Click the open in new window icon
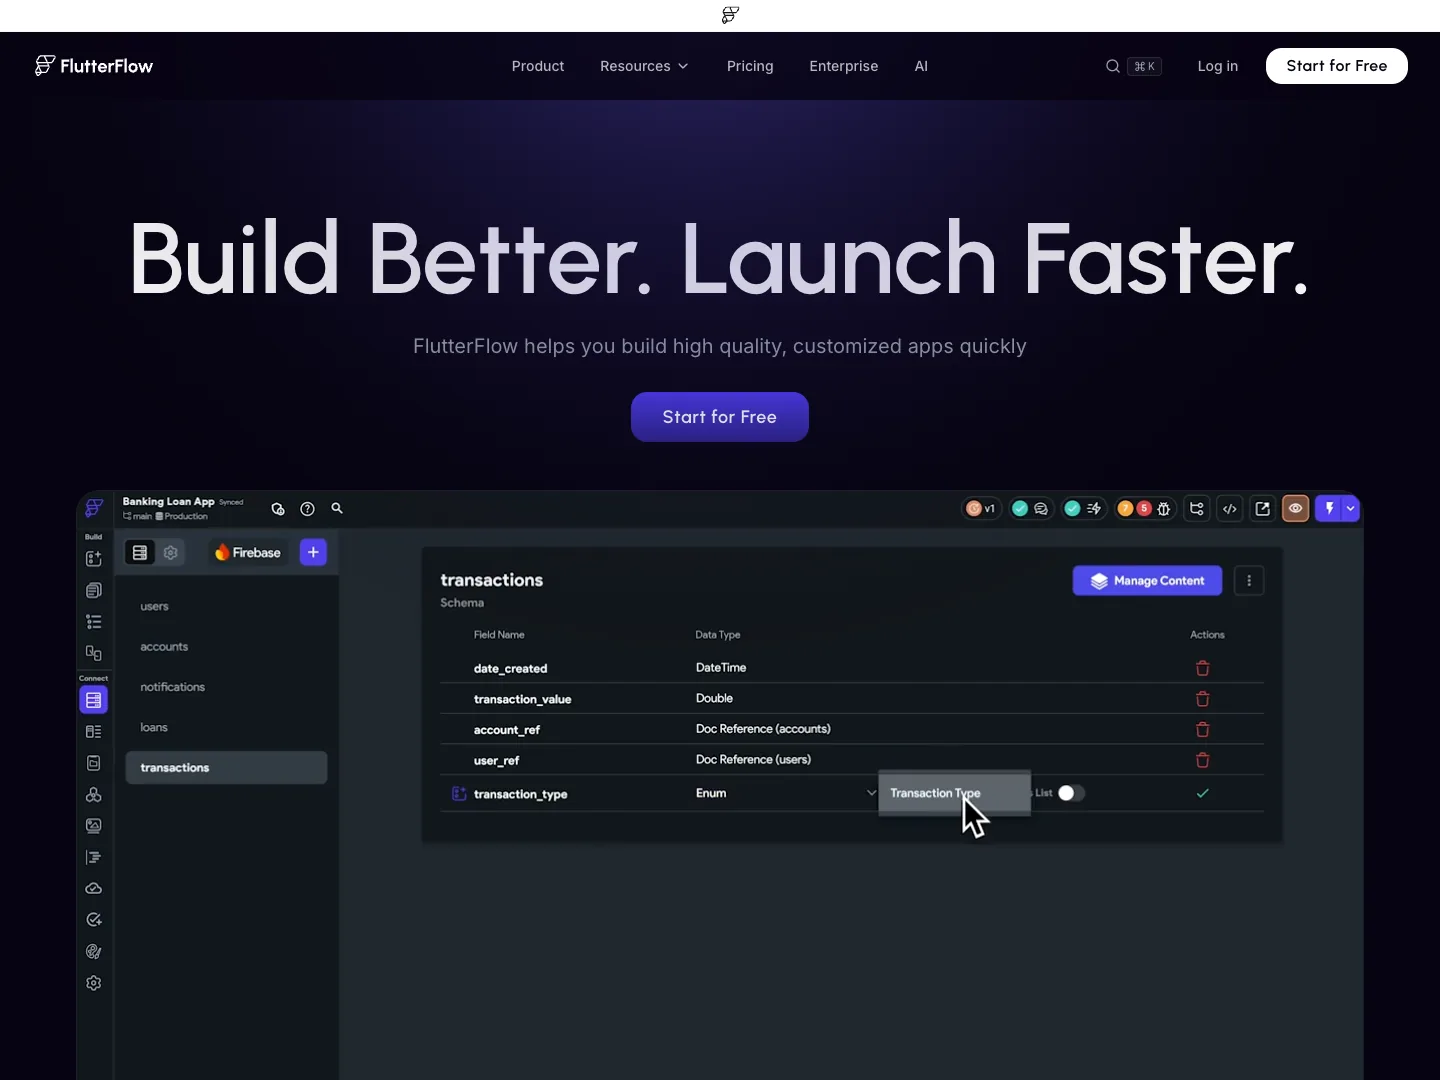 1263,509
